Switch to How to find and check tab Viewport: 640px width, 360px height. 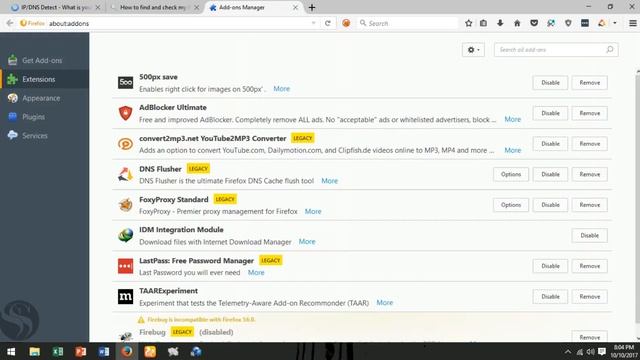pyautogui.click(x=153, y=7)
